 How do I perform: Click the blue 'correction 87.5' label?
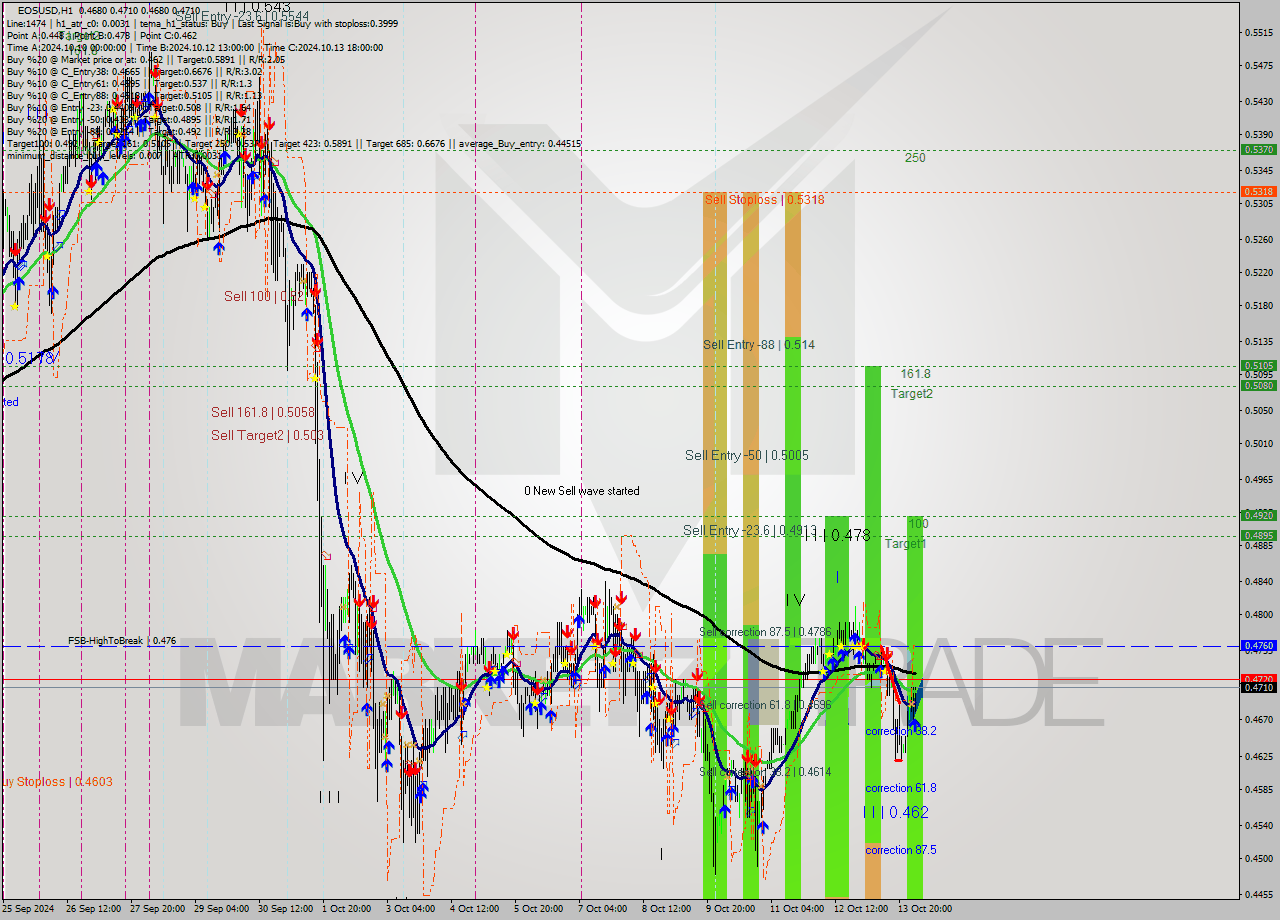click(x=901, y=850)
